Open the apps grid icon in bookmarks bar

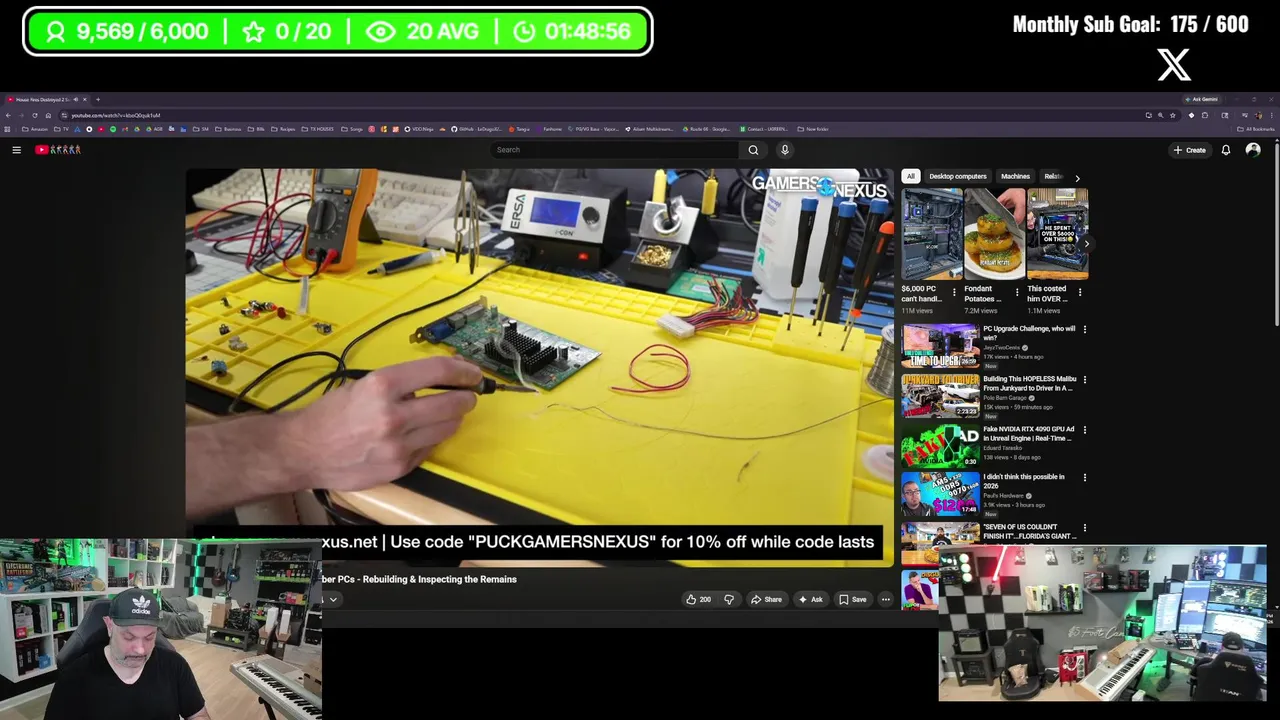click(7, 129)
